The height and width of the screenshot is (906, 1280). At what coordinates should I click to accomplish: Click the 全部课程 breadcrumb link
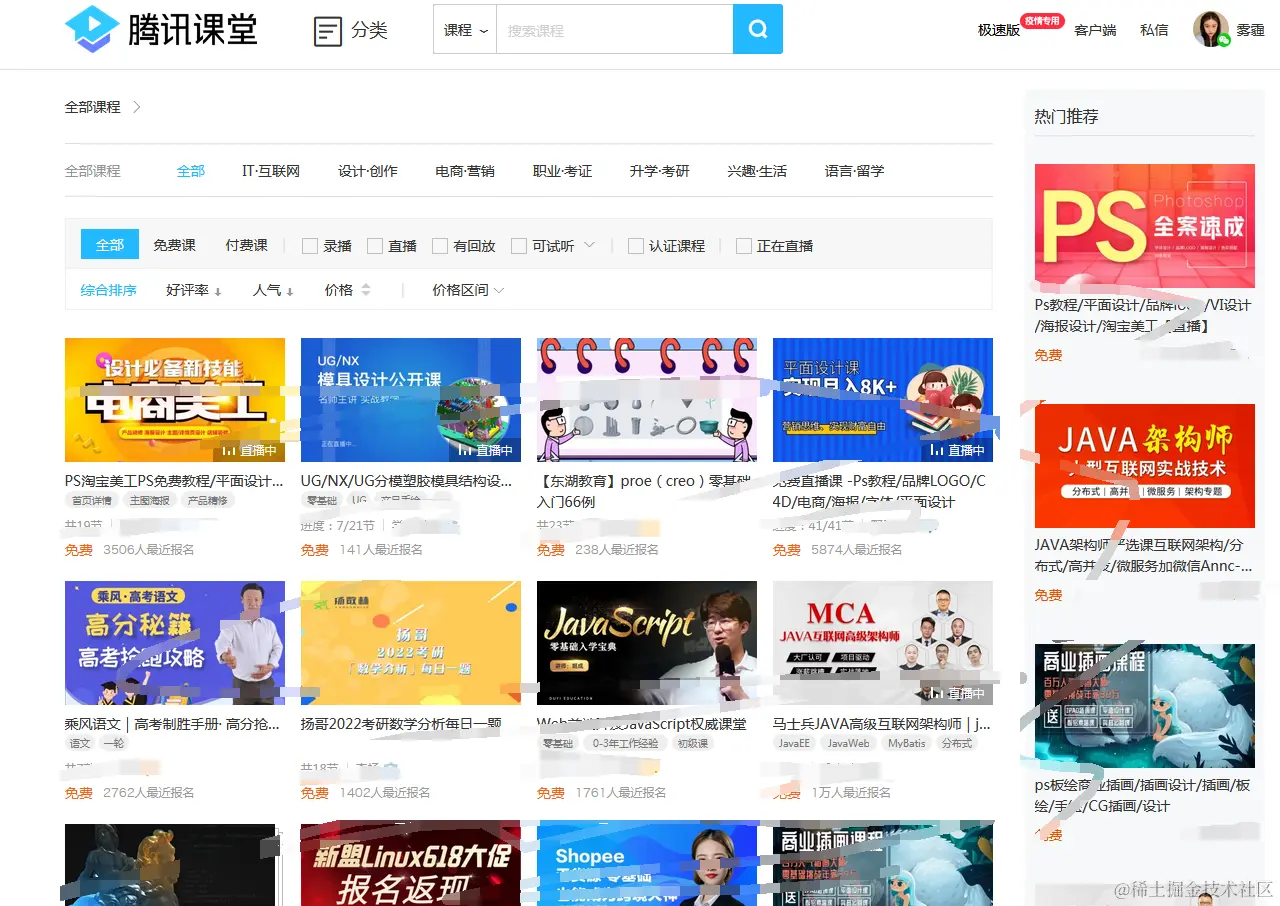click(93, 107)
